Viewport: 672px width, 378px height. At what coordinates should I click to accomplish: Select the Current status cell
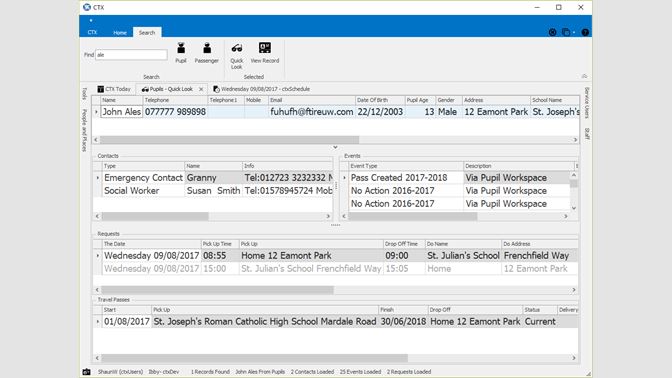540,322
